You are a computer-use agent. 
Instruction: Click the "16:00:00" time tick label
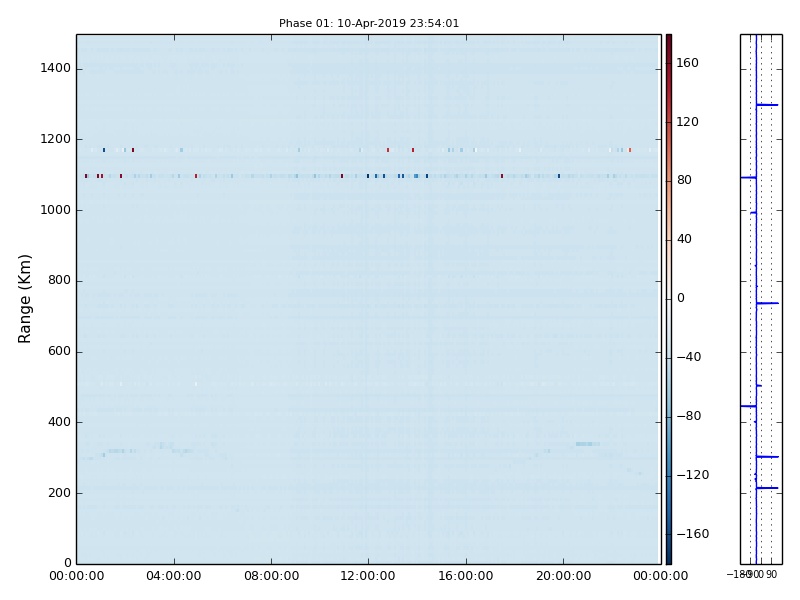pos(466,576)
